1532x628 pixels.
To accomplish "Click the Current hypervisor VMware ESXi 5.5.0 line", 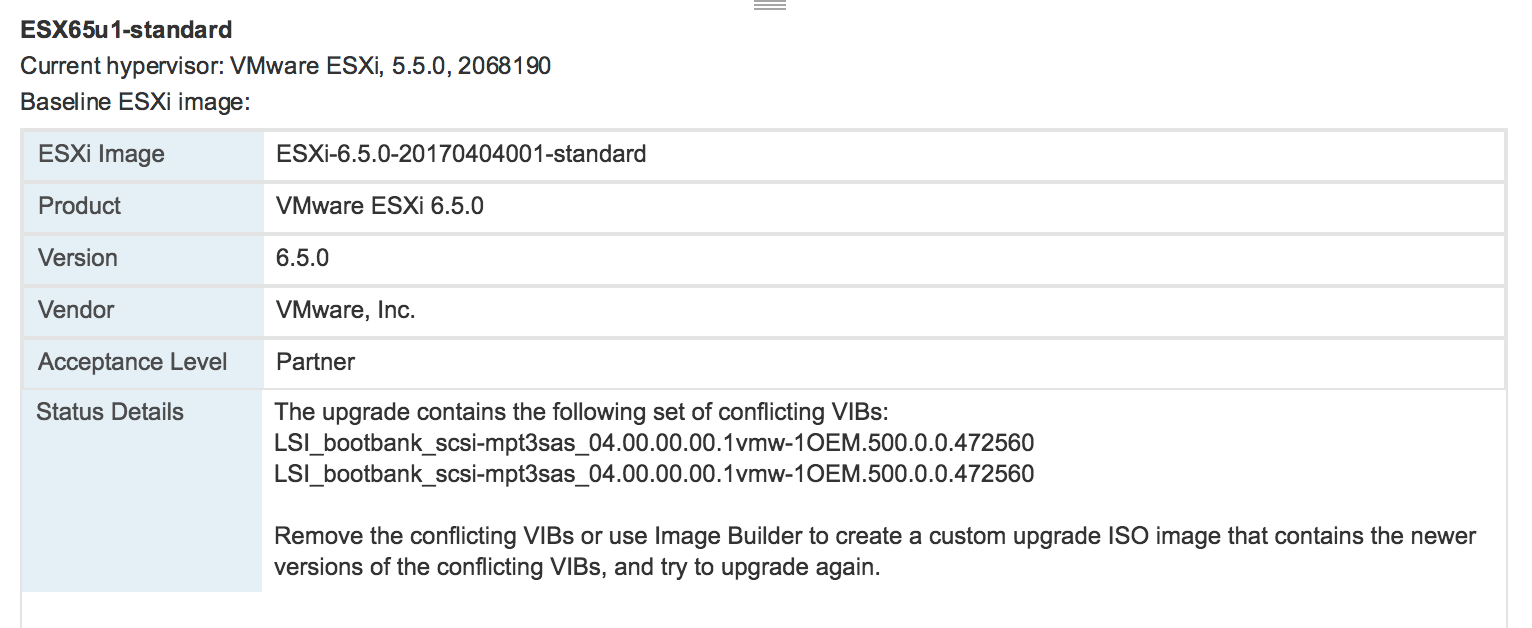I will pyautogui.click(x=286, y=66).
